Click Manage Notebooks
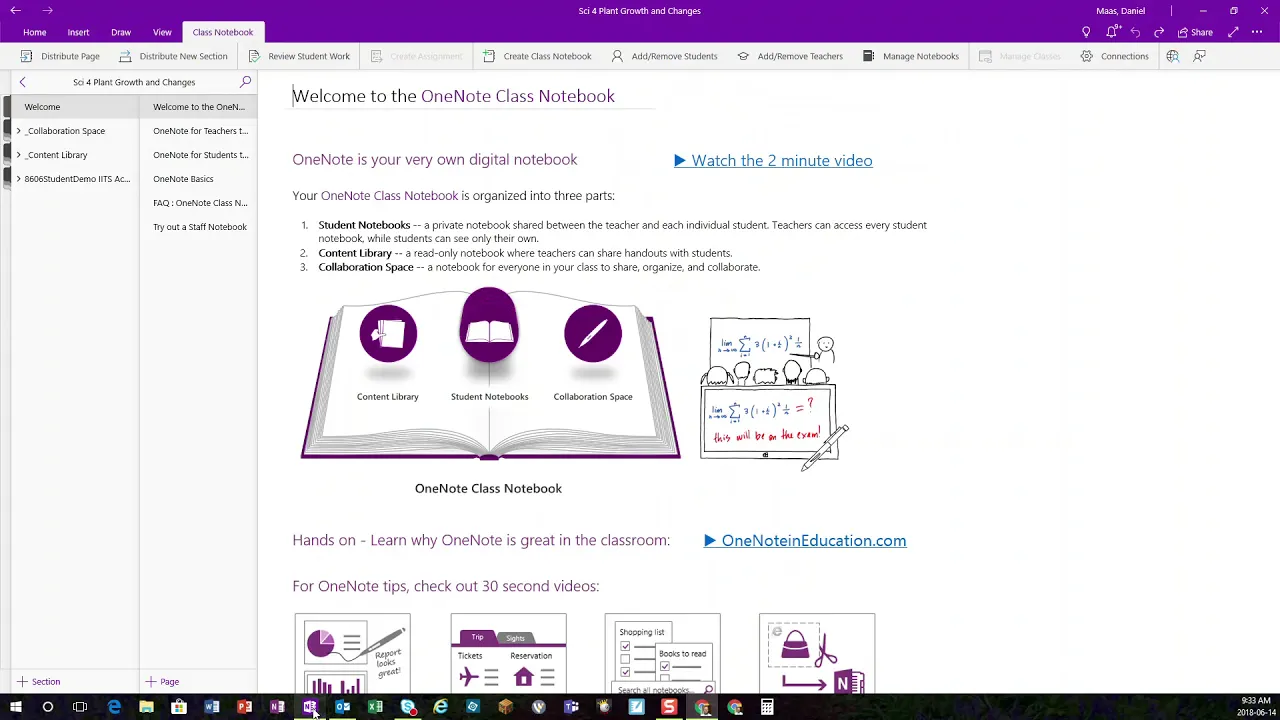 click(x=910, y=56)
